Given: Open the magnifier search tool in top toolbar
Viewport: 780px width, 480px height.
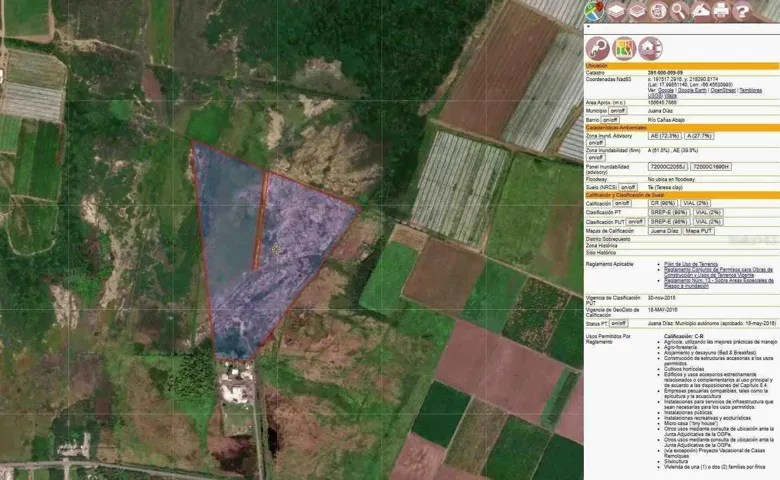Looking at the screenshot, I should [679, 11].
